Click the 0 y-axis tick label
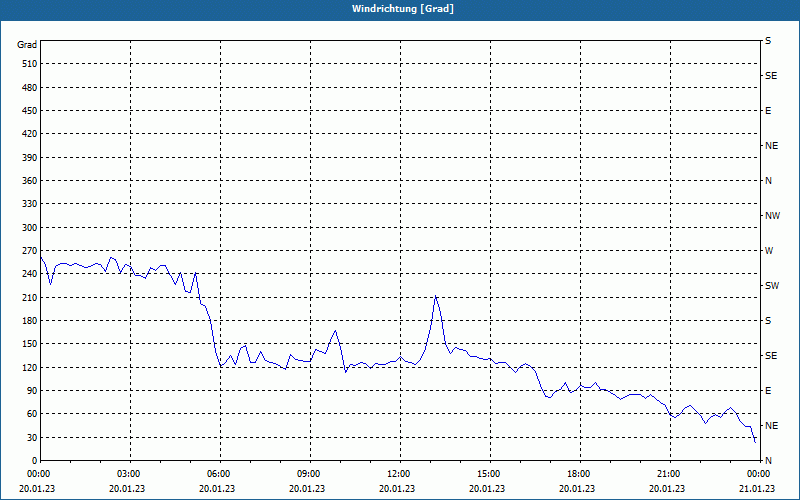The height and width of the screenshot is (500, 800). [x=35, y=460]
